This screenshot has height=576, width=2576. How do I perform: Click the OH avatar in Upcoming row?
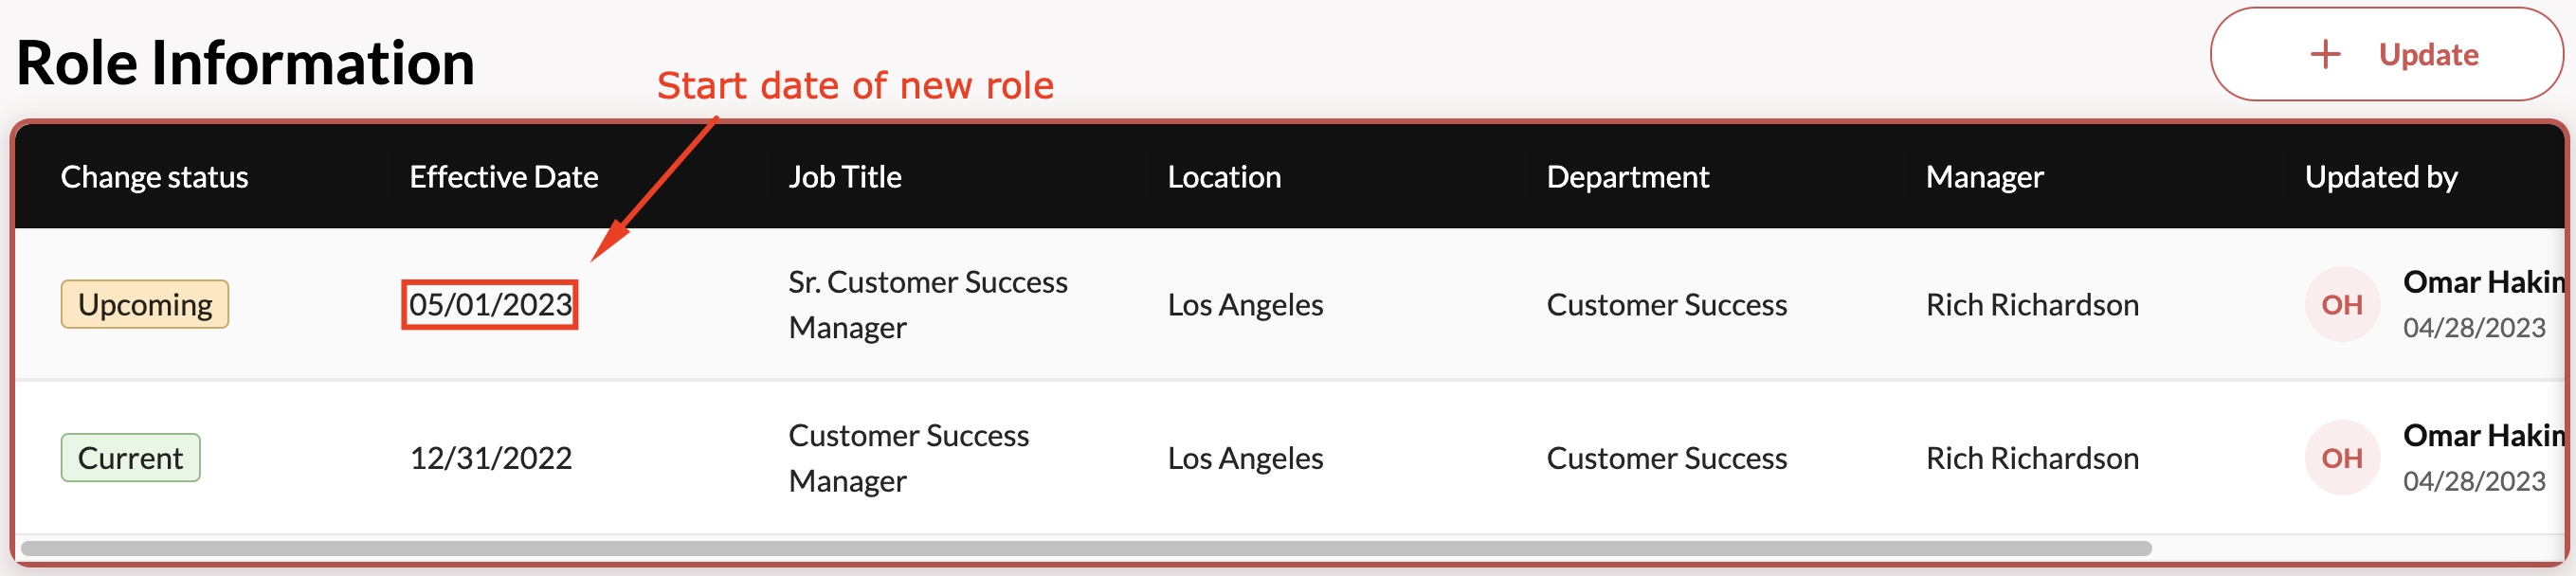[2342, 304]
